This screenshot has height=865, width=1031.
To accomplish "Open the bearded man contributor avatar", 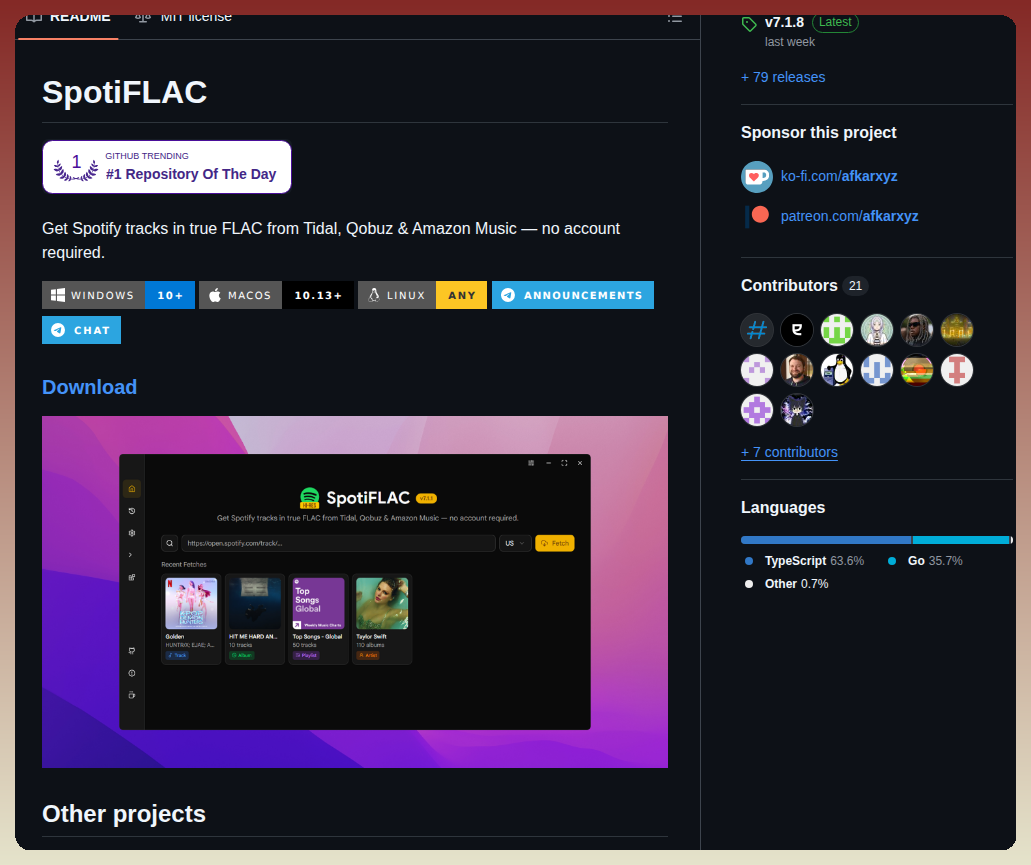I will (797, 370).
